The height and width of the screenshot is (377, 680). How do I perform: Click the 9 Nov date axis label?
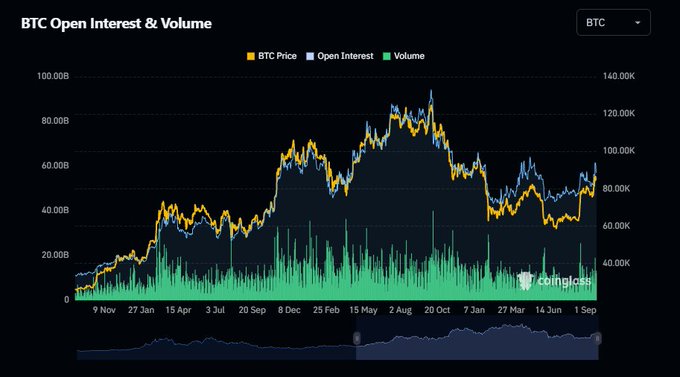pos(104,310)
